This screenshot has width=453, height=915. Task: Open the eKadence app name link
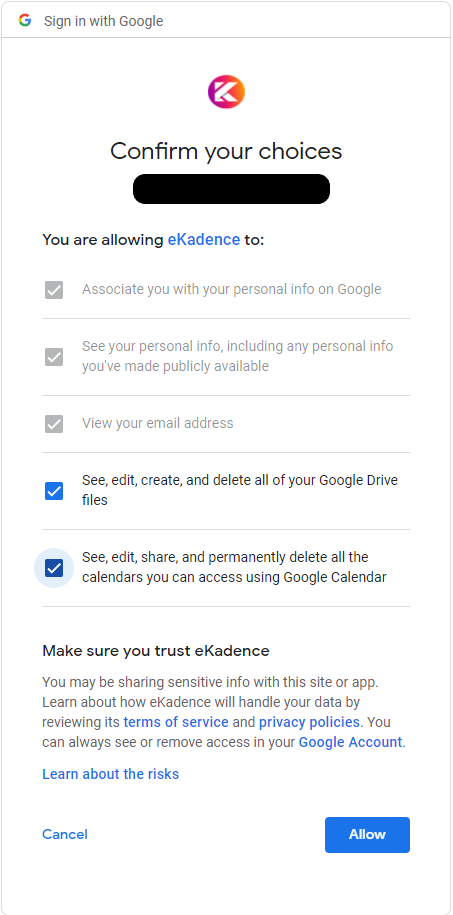(204, 239)
